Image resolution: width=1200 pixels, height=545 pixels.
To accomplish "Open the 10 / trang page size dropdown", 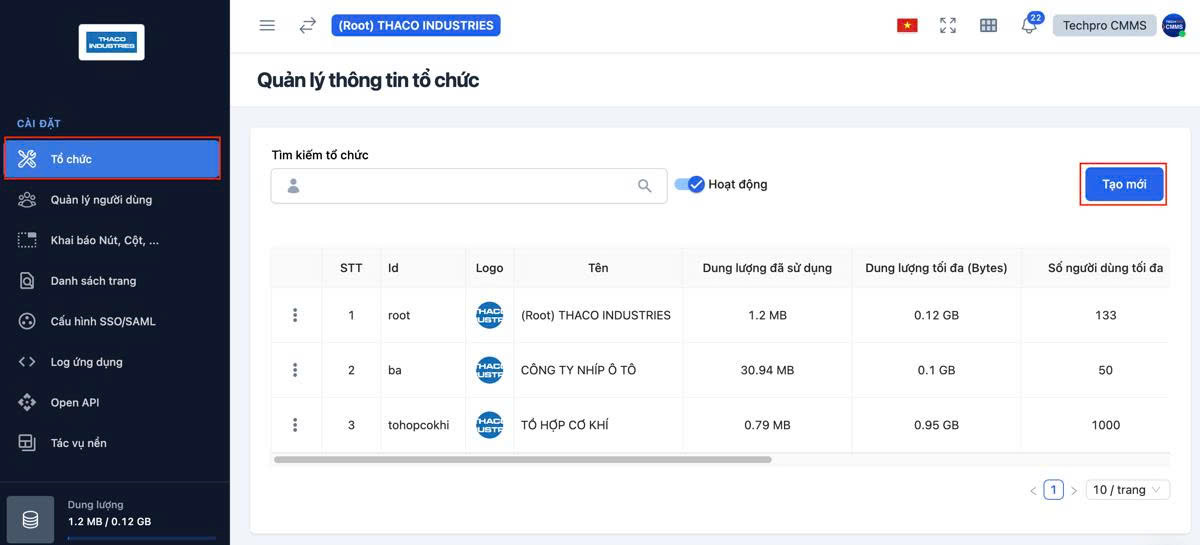I will click(1127, 490).
